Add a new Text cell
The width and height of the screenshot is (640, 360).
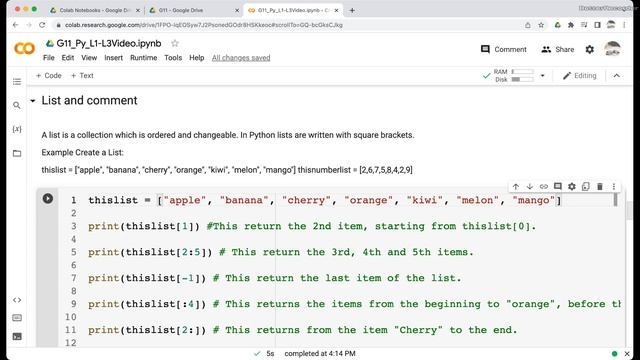[82, 76]
